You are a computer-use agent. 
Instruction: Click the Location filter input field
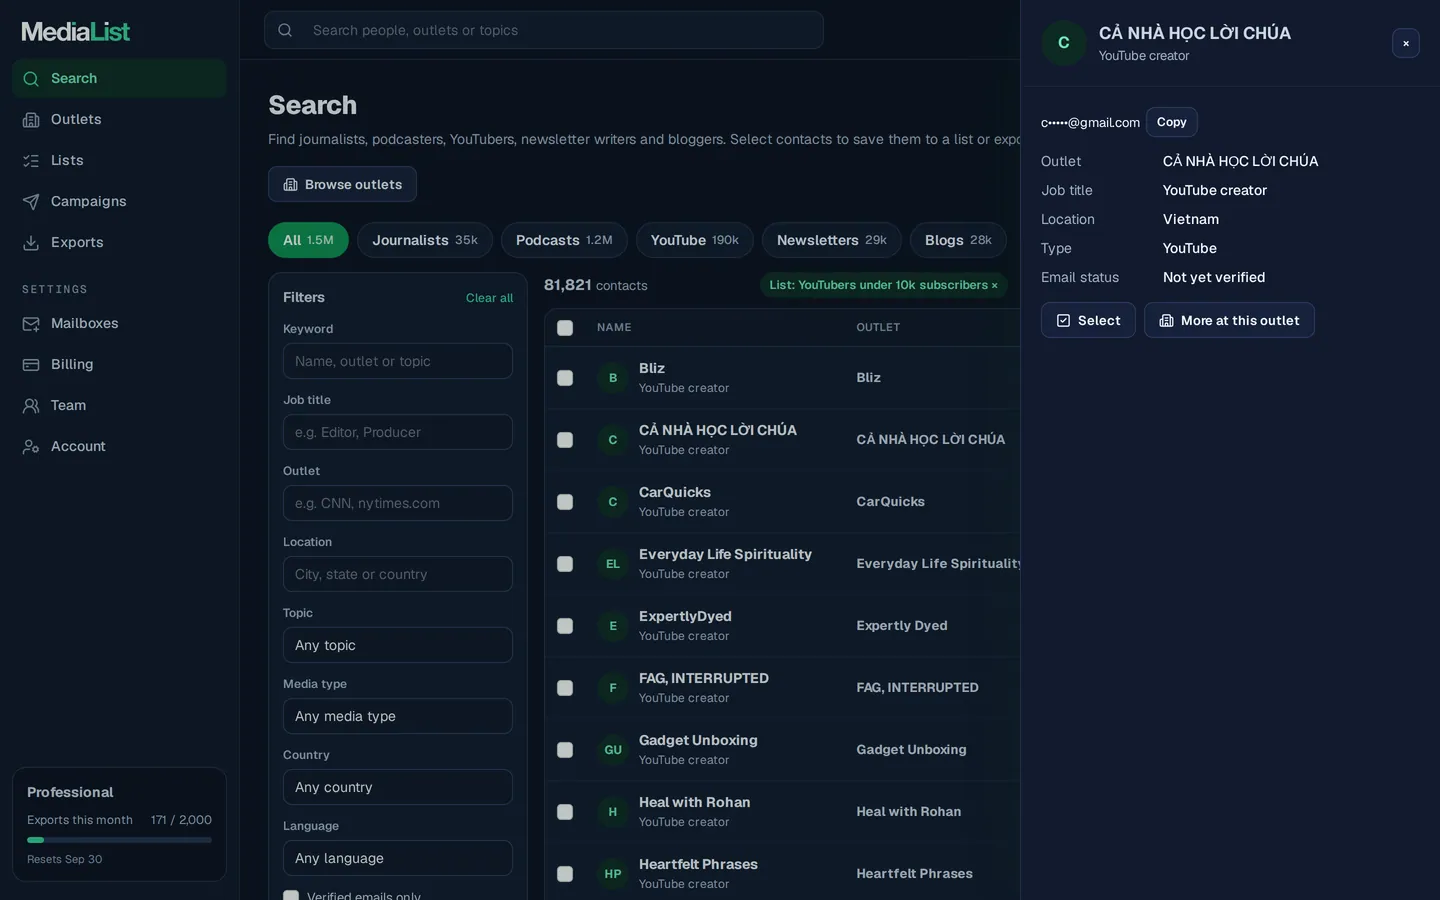point(398,574)
